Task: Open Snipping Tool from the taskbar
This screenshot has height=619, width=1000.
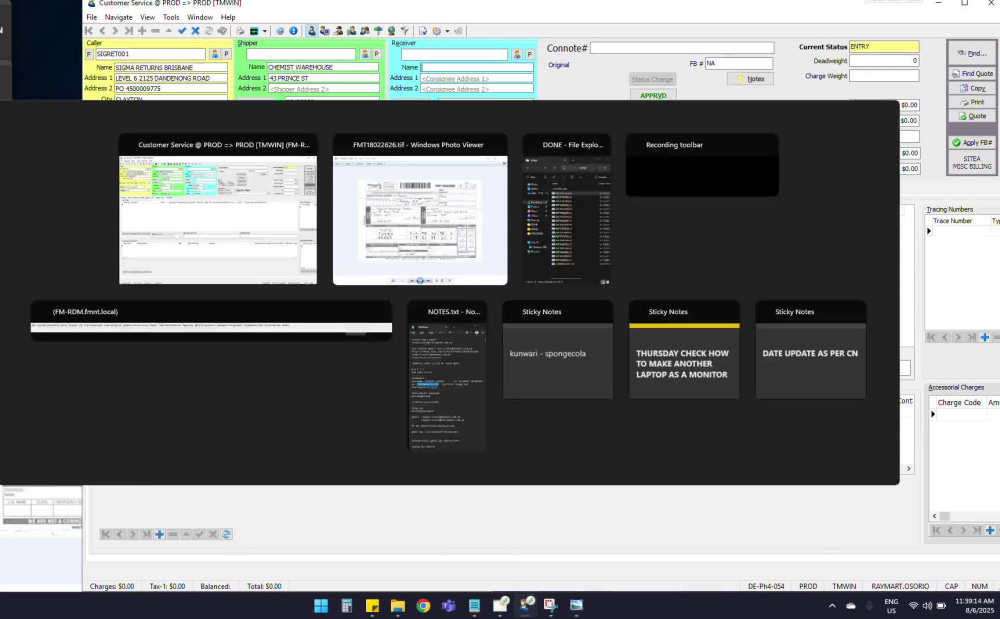Action: 551,606
